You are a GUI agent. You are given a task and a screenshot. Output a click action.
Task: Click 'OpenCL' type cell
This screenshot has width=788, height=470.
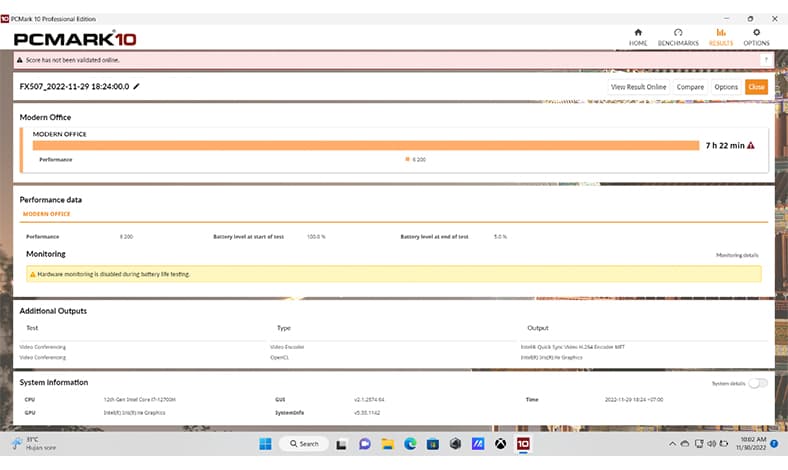coord(279,357)
